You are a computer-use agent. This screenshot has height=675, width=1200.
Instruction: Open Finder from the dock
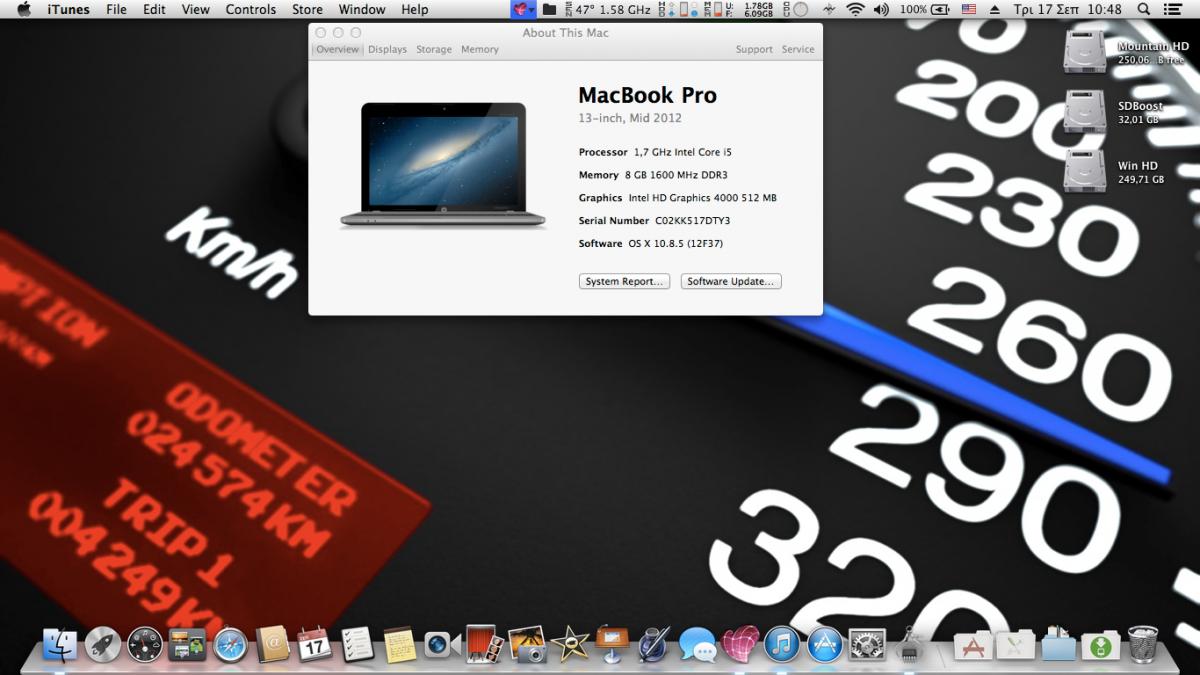click(61, 645)
